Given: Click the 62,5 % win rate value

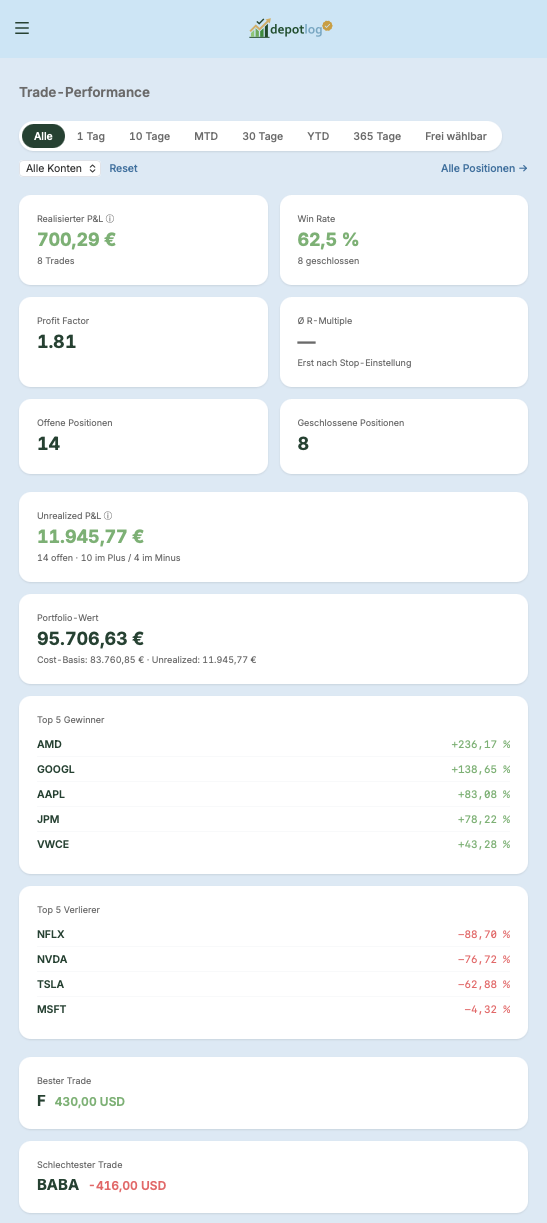Looking at the screenshot, I should [x=328, y=239].
